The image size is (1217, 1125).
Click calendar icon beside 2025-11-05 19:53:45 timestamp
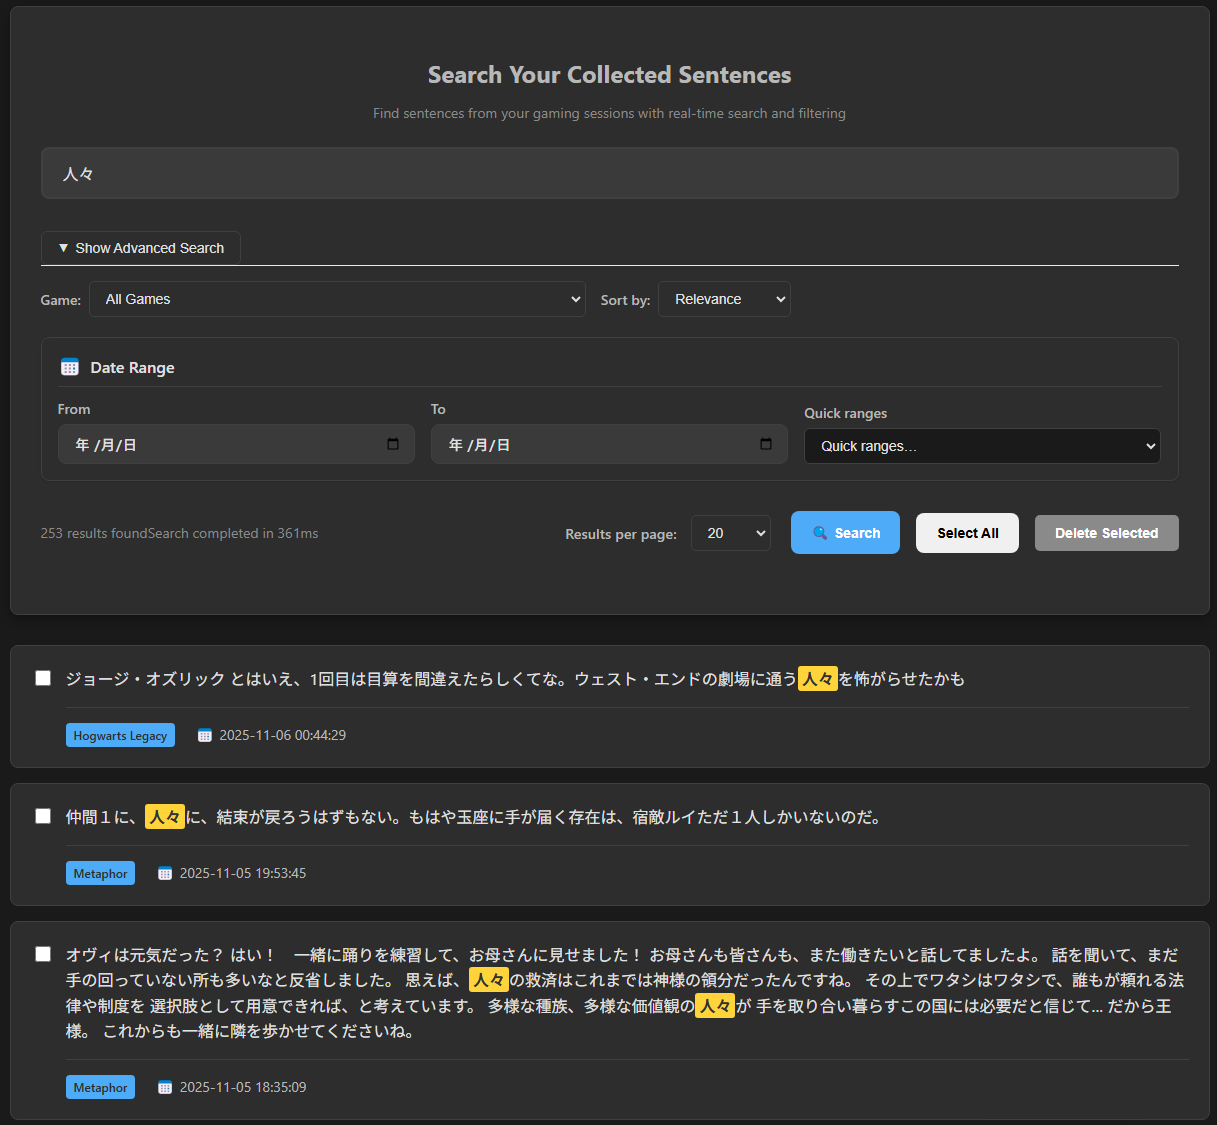click(x=165, y=873)
